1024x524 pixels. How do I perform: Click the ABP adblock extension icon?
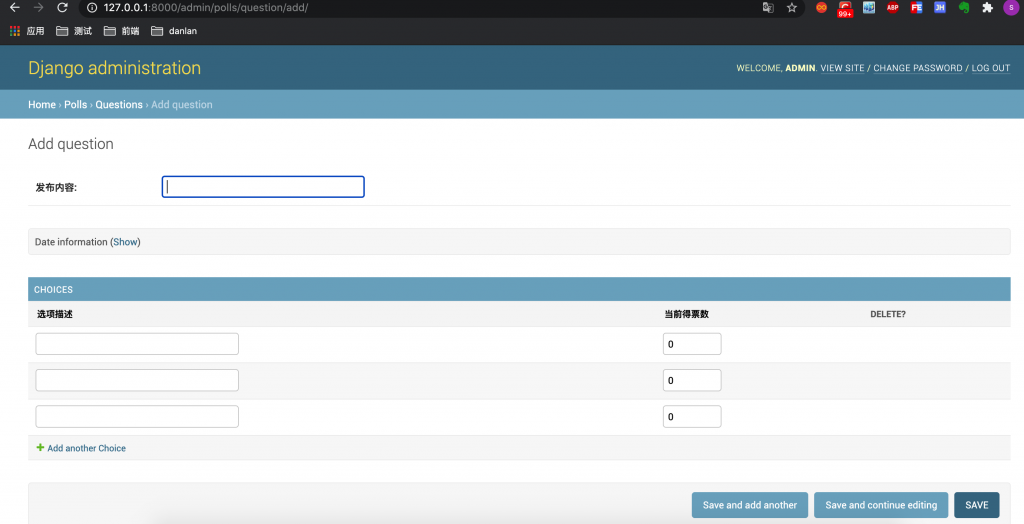click(892, 7)
